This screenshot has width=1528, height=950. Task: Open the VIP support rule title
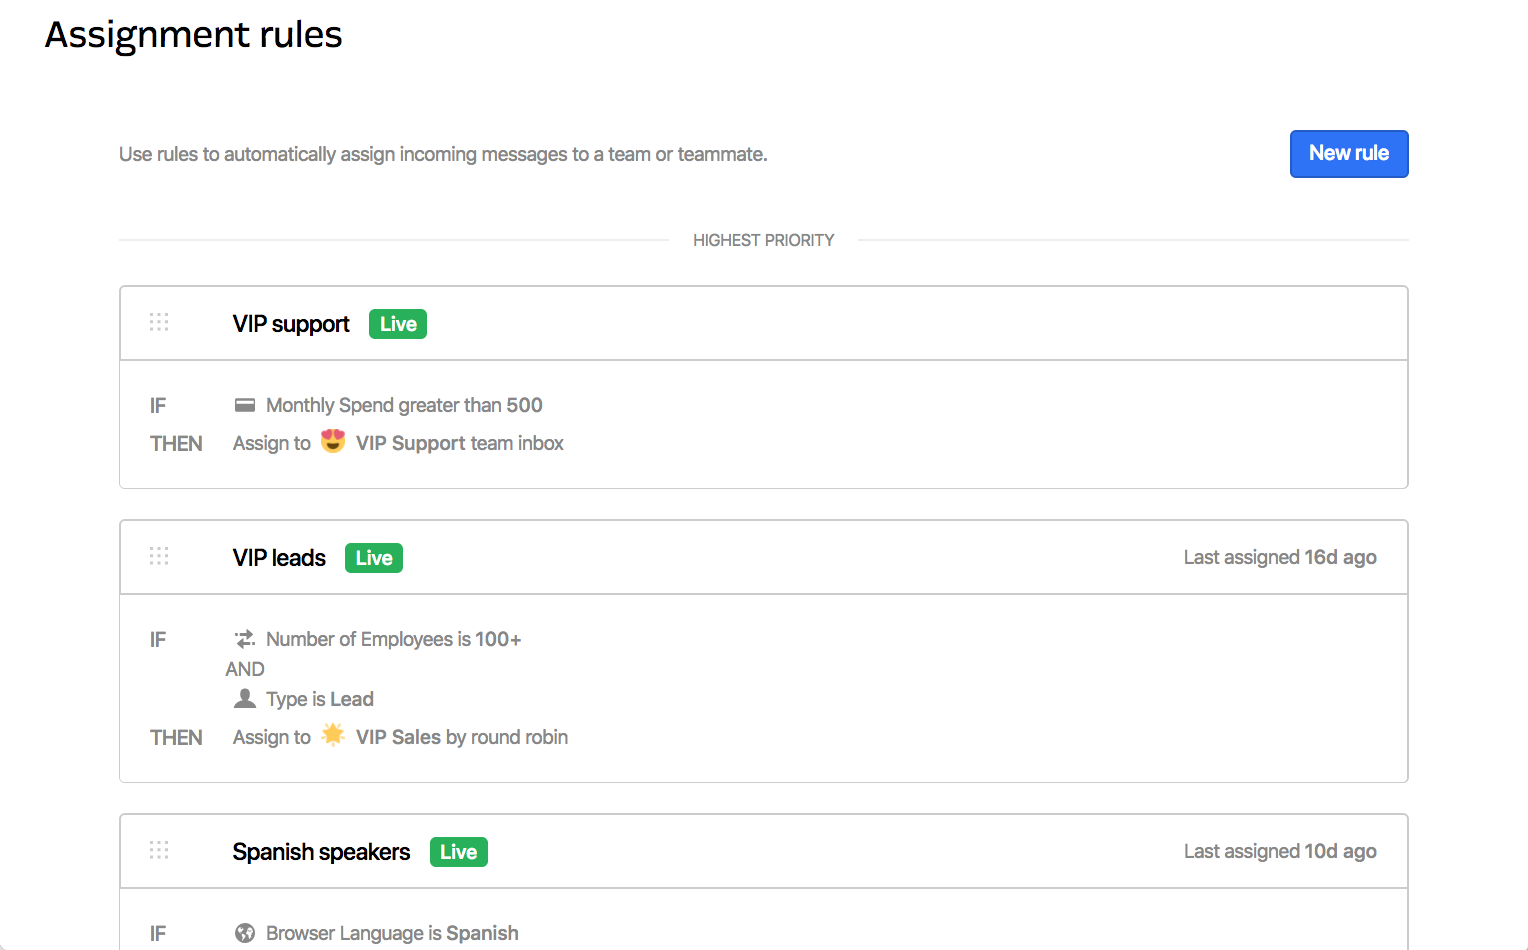point(291,324)
